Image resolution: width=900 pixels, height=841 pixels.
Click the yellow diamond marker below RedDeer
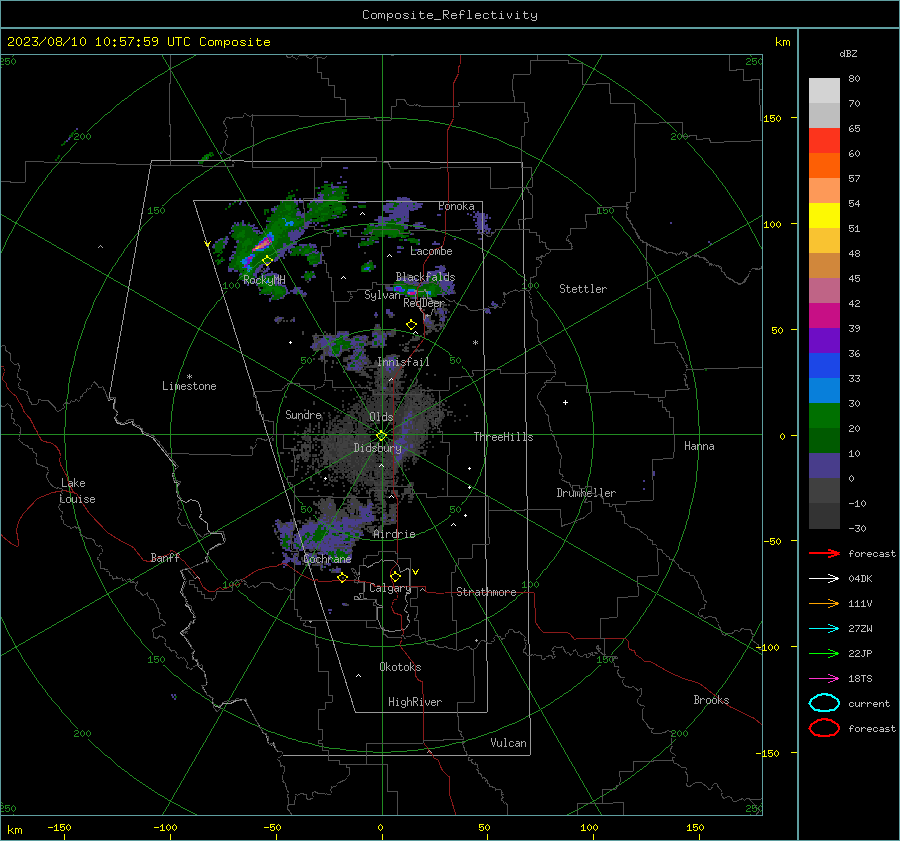(411, 325)
